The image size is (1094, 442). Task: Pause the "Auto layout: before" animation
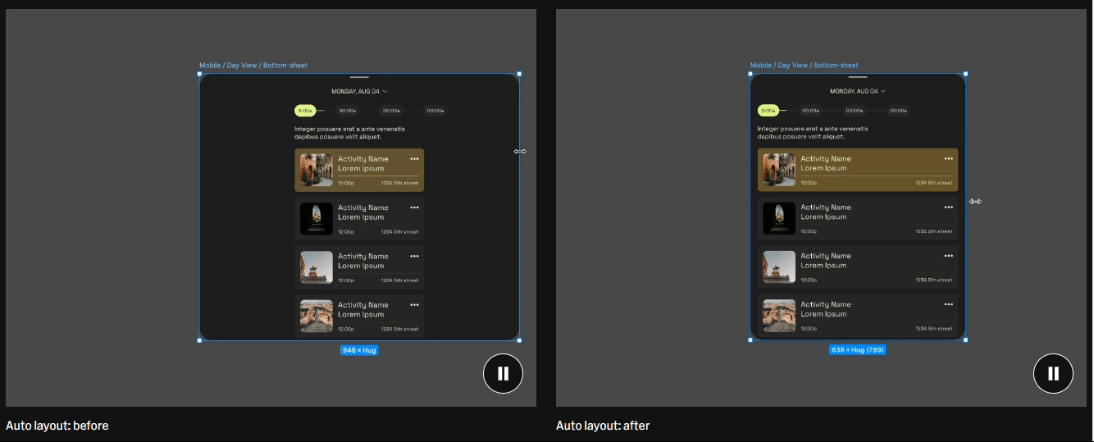click(x=503, y=373)
